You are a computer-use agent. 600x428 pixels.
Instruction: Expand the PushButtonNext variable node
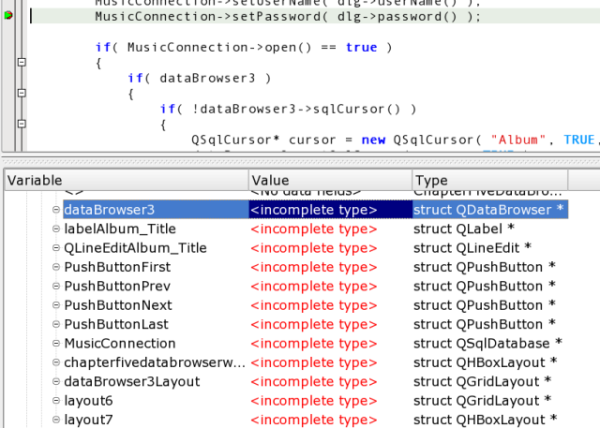[x=56, y=305]
